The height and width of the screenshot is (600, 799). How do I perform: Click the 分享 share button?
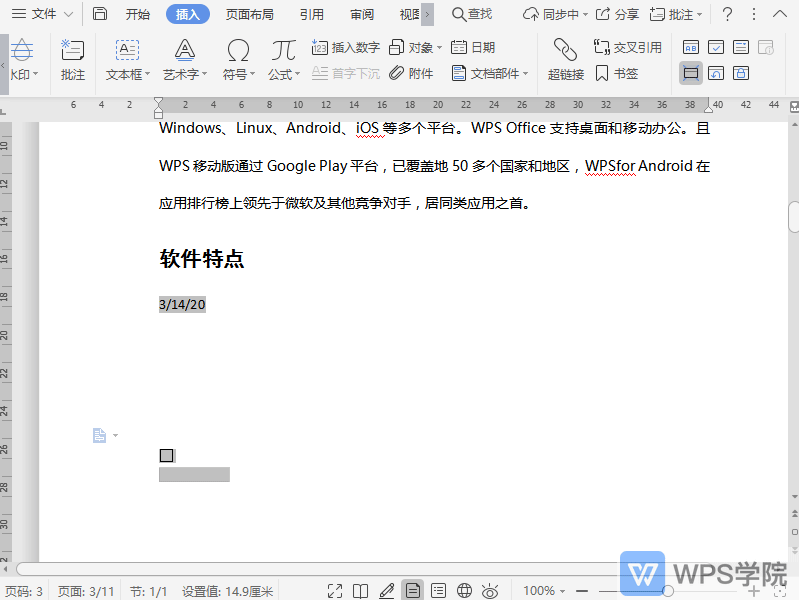(x=617, y=14)
